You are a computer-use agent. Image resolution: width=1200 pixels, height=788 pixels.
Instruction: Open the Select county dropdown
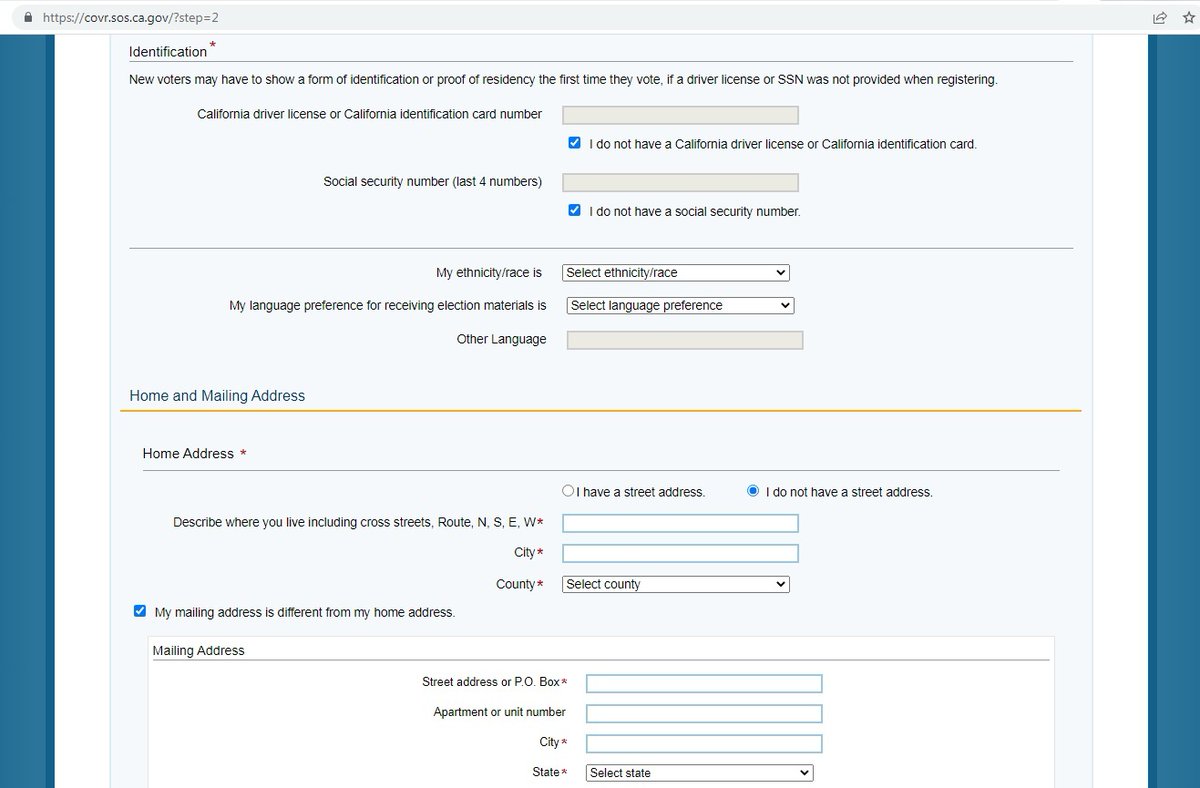point(676,584)
